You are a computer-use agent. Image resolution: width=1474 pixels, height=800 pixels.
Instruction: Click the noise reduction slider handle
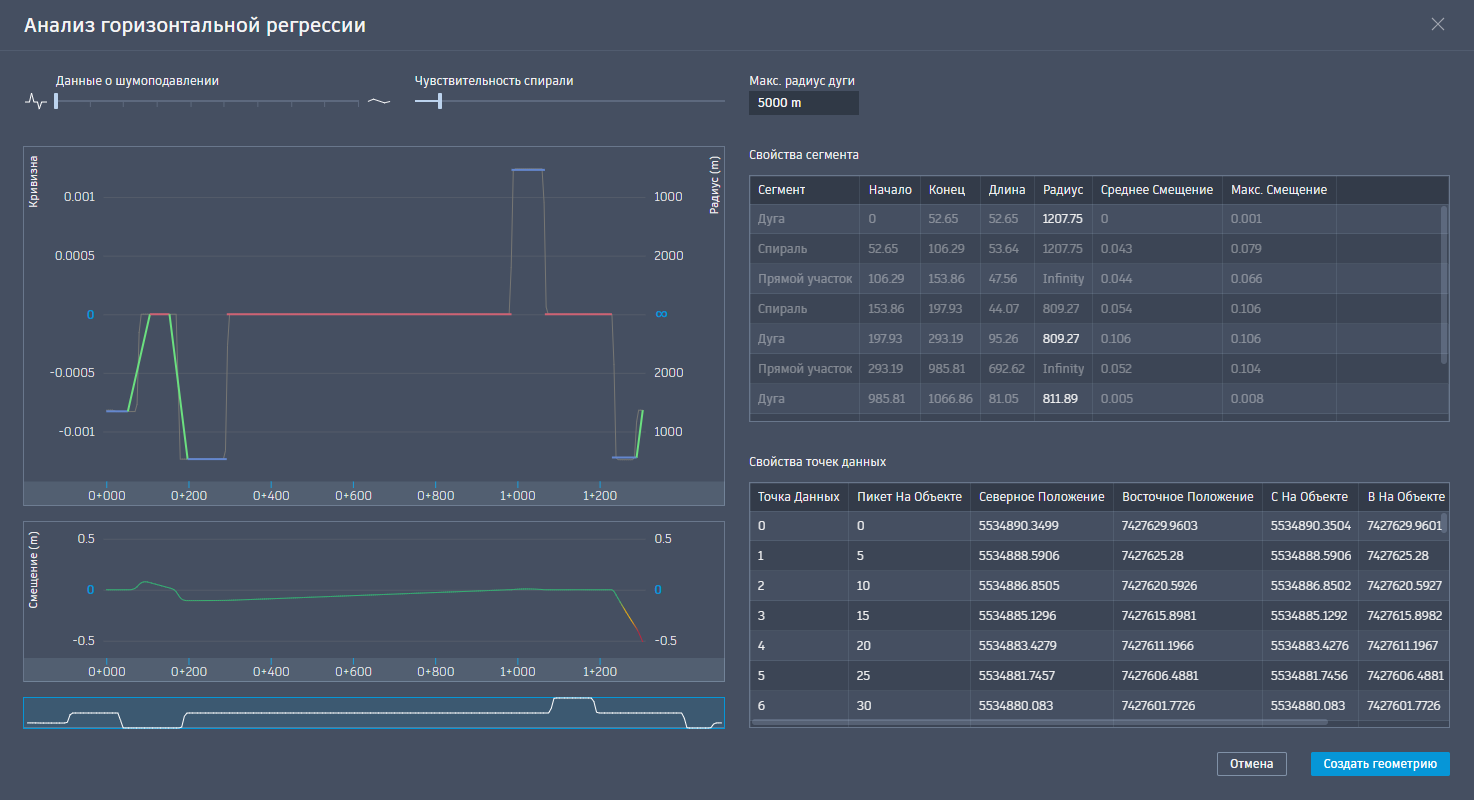tap(56, 100)
